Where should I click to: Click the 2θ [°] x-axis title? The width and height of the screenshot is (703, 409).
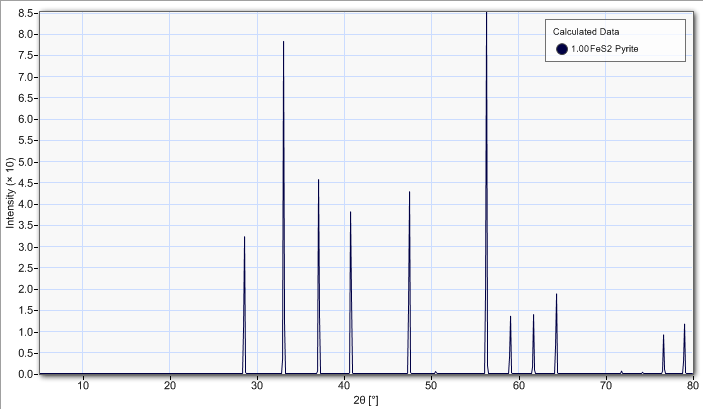tap(368, 399)
